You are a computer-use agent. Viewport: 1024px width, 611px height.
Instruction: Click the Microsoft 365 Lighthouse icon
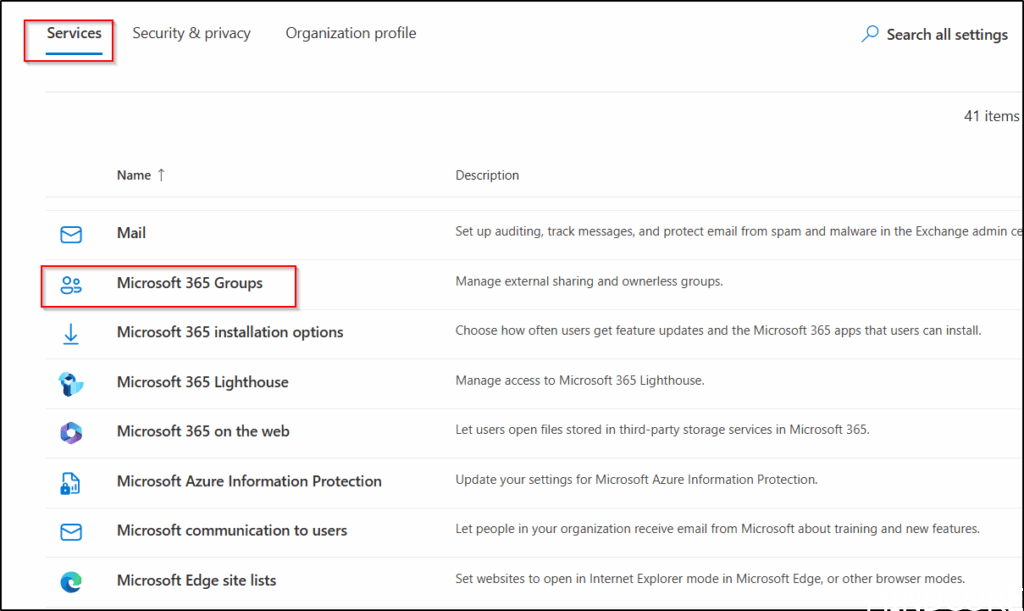click(71, 383)
